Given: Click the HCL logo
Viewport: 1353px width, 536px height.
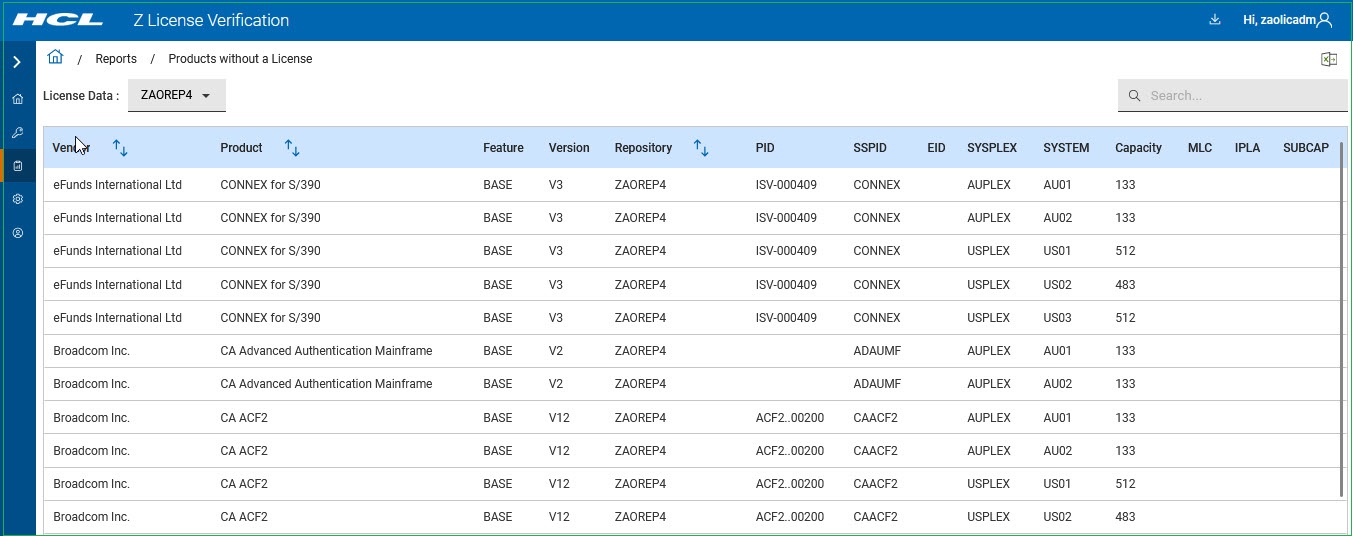Looking at the screenshot, I should [x=58, y=20].
